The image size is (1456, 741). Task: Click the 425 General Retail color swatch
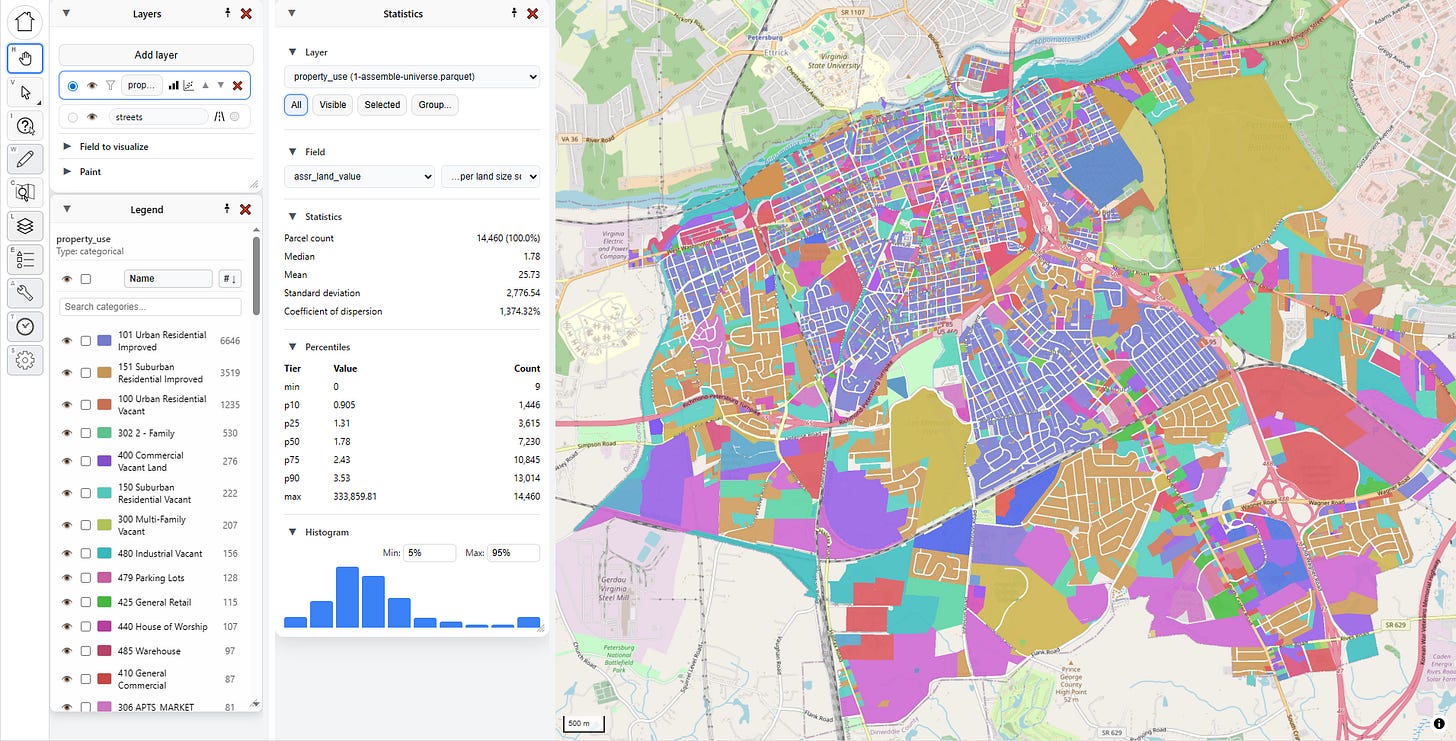click(x=105, y=602)
